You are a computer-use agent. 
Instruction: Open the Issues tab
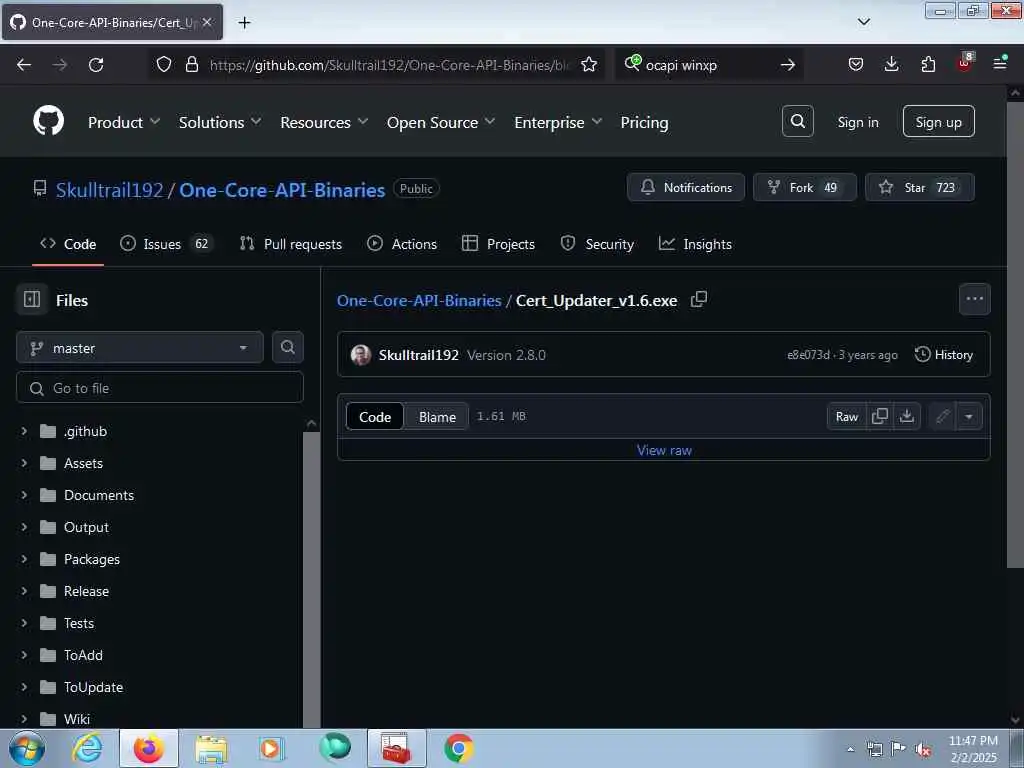[166, 244]
